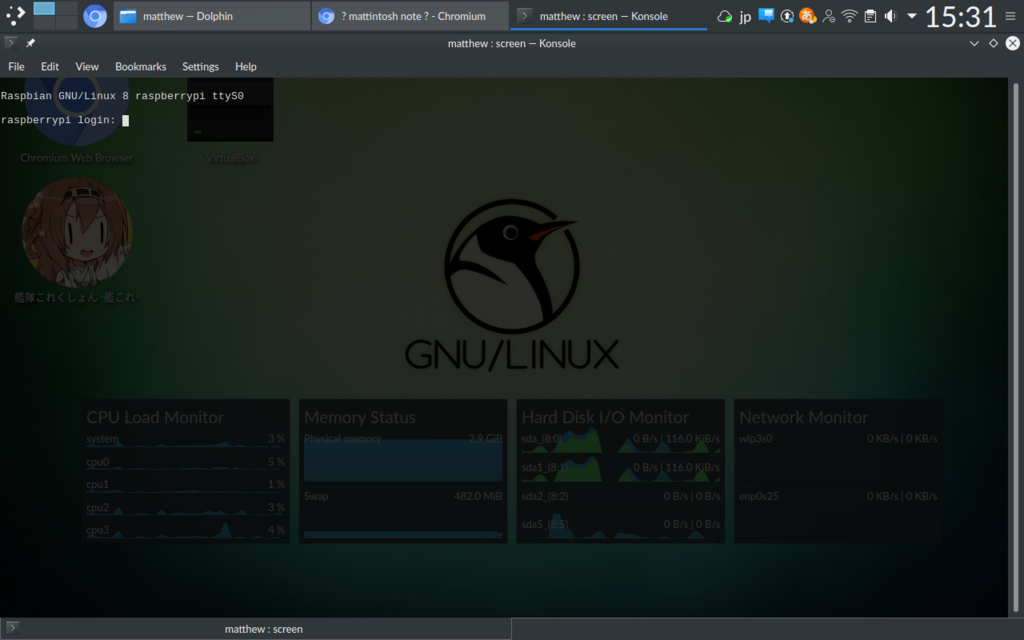
Task: Click the terminal icon on the bottom tab
Action: (x=12, y=628)
